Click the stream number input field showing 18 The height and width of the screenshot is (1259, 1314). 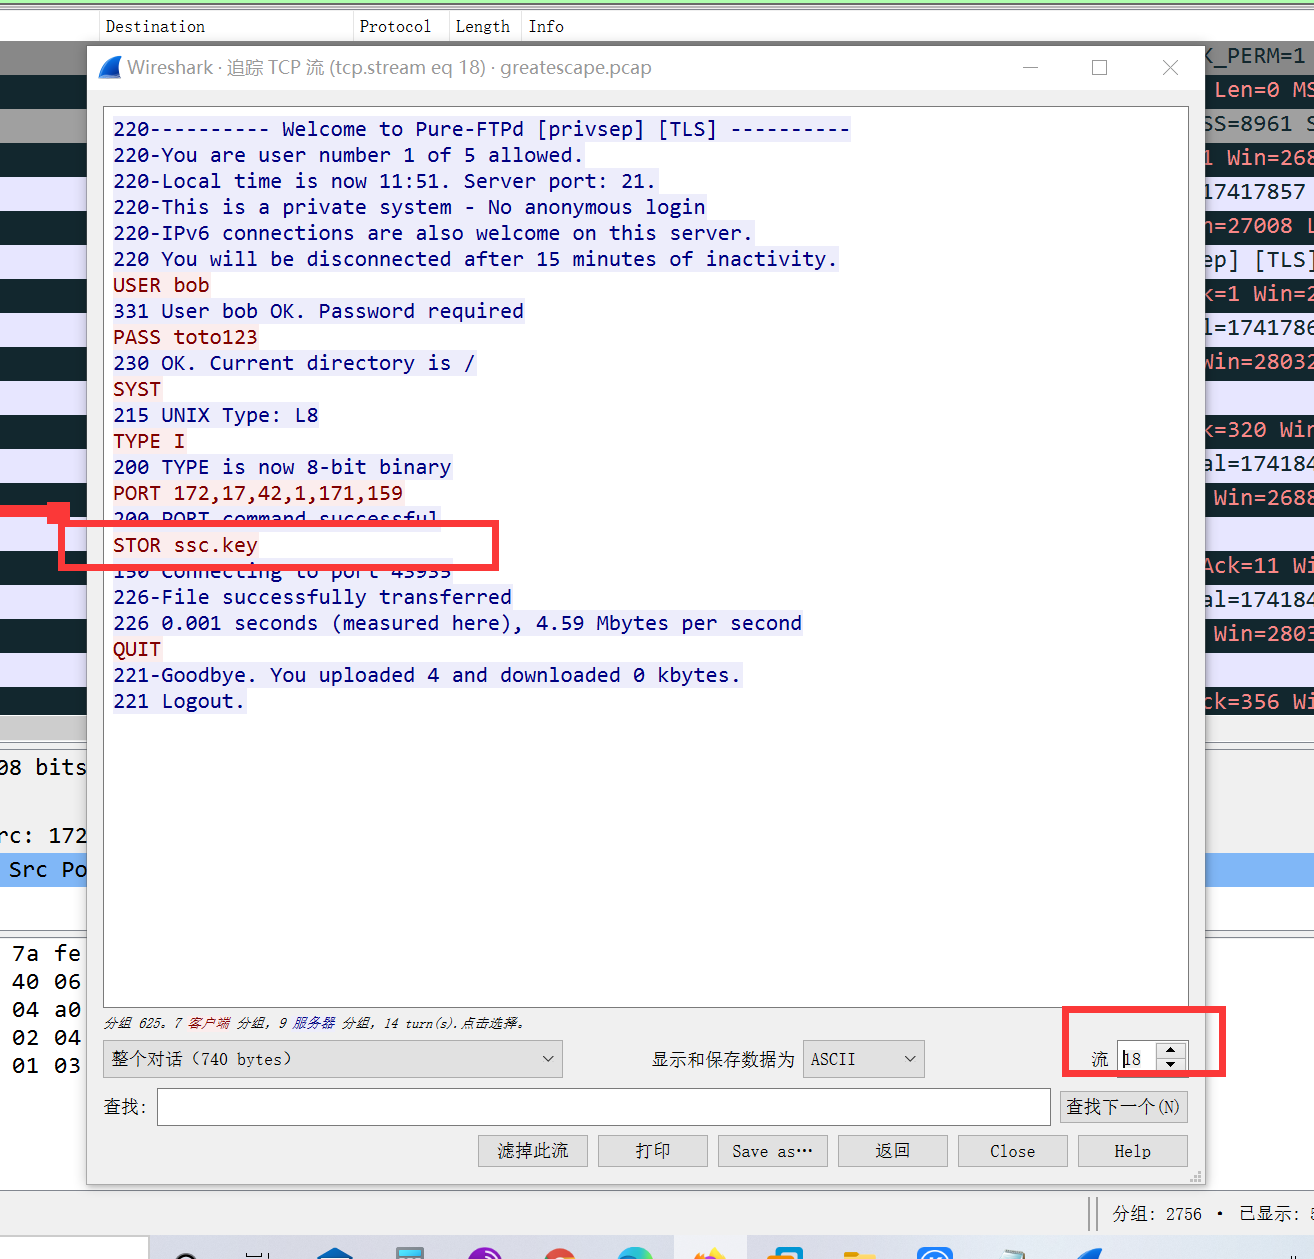[x=1137, y=1059]
